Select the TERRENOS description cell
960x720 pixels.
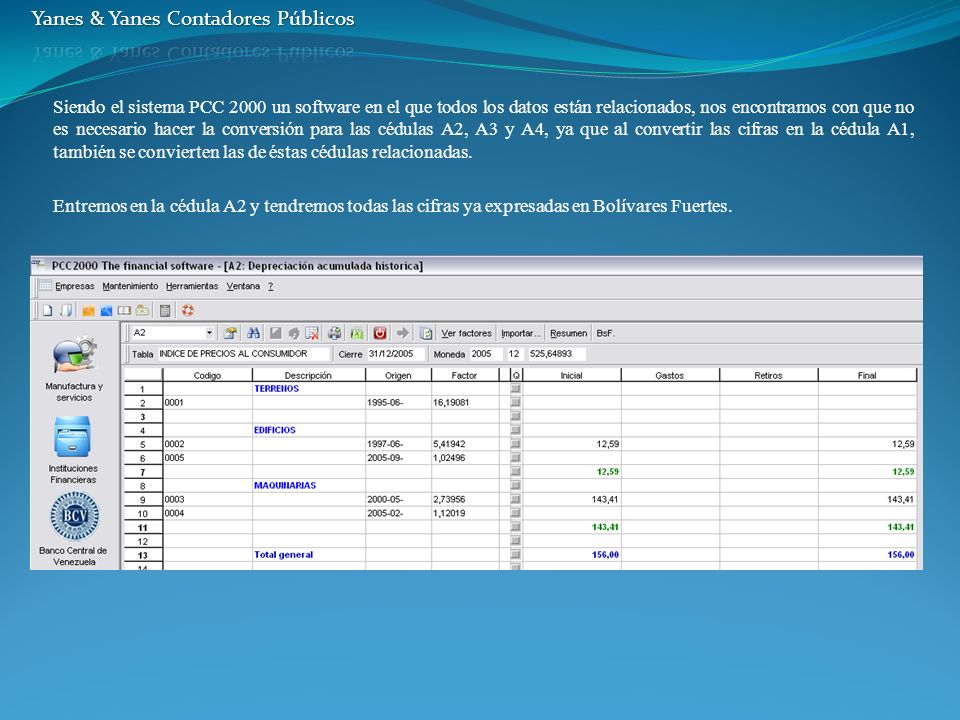309,388
